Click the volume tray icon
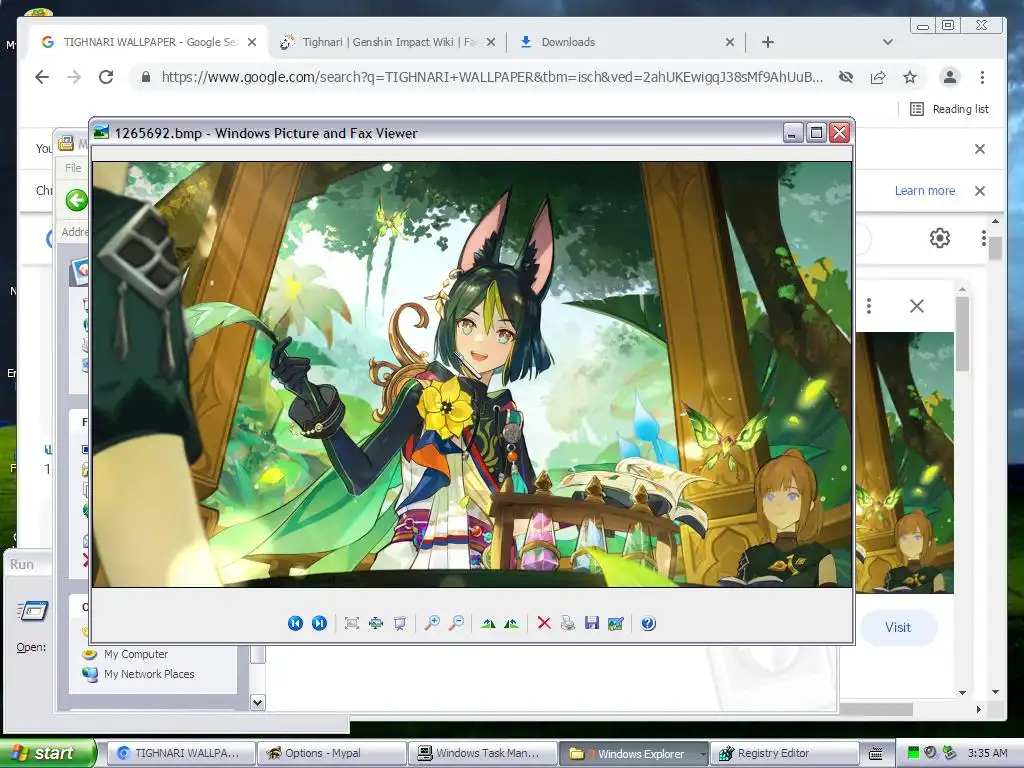The width and height of the screenshot is (1024, 768). [x=931, y=753]
